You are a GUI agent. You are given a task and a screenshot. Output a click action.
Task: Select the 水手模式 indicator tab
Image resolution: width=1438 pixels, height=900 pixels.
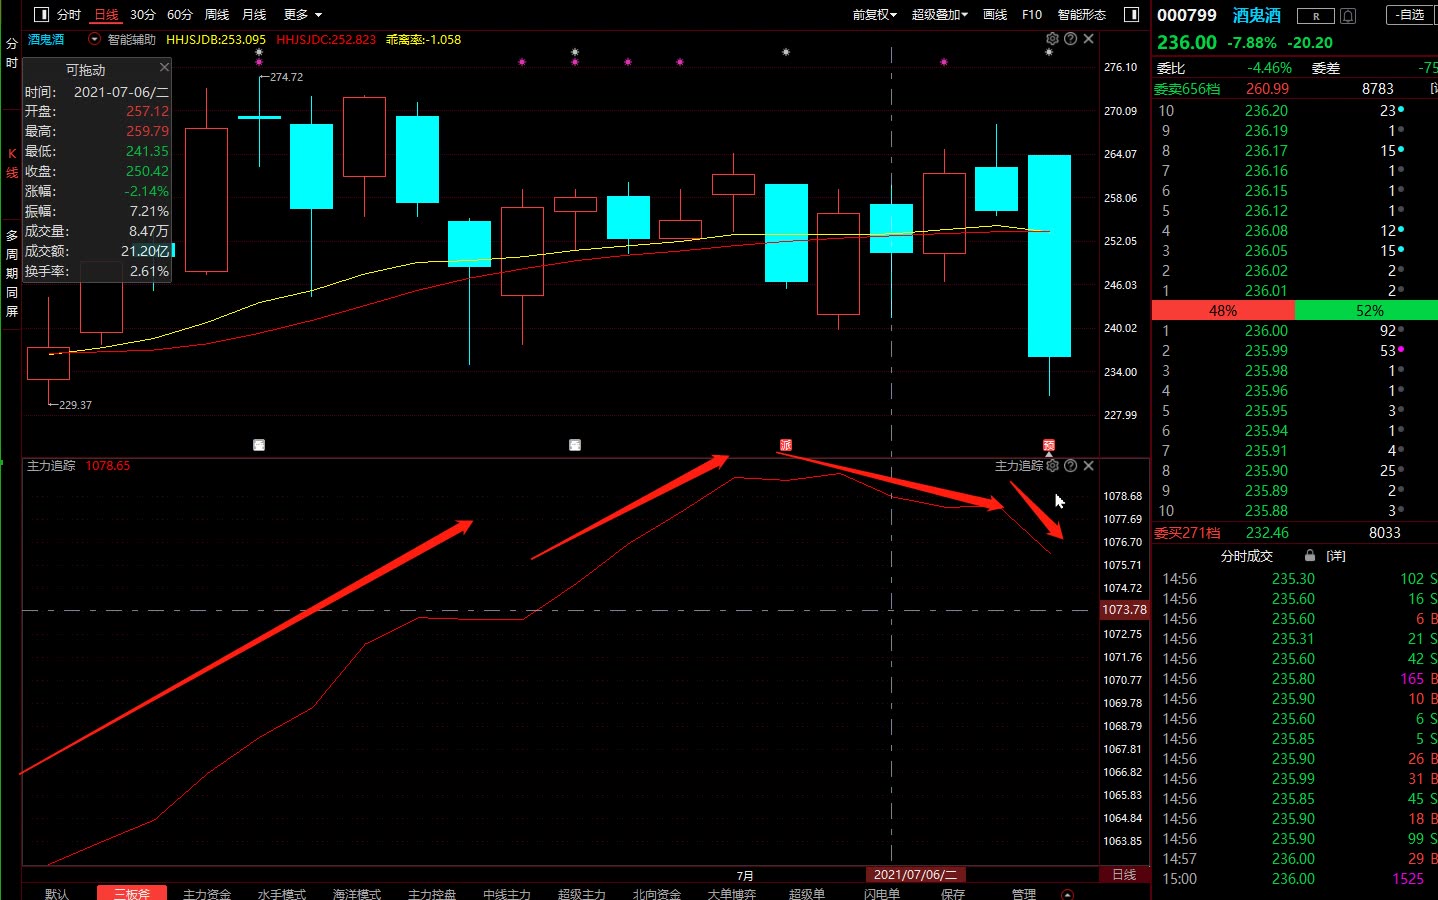click(x=282, y=894)
